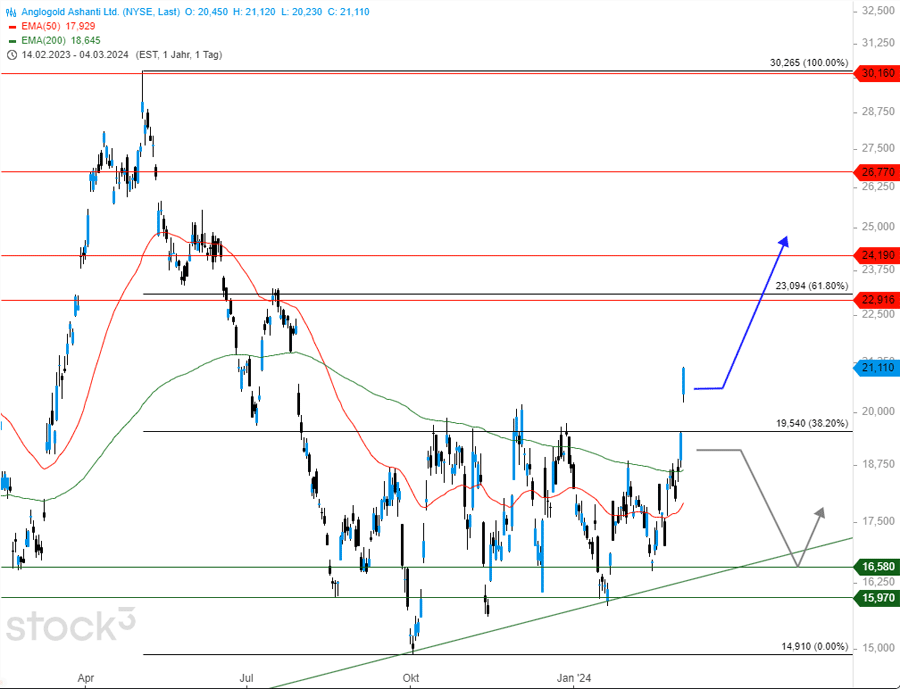Viewport: 900px width, 689px height.
Task: Click the low value L: 20,230
Action: (x=301, y=11)
